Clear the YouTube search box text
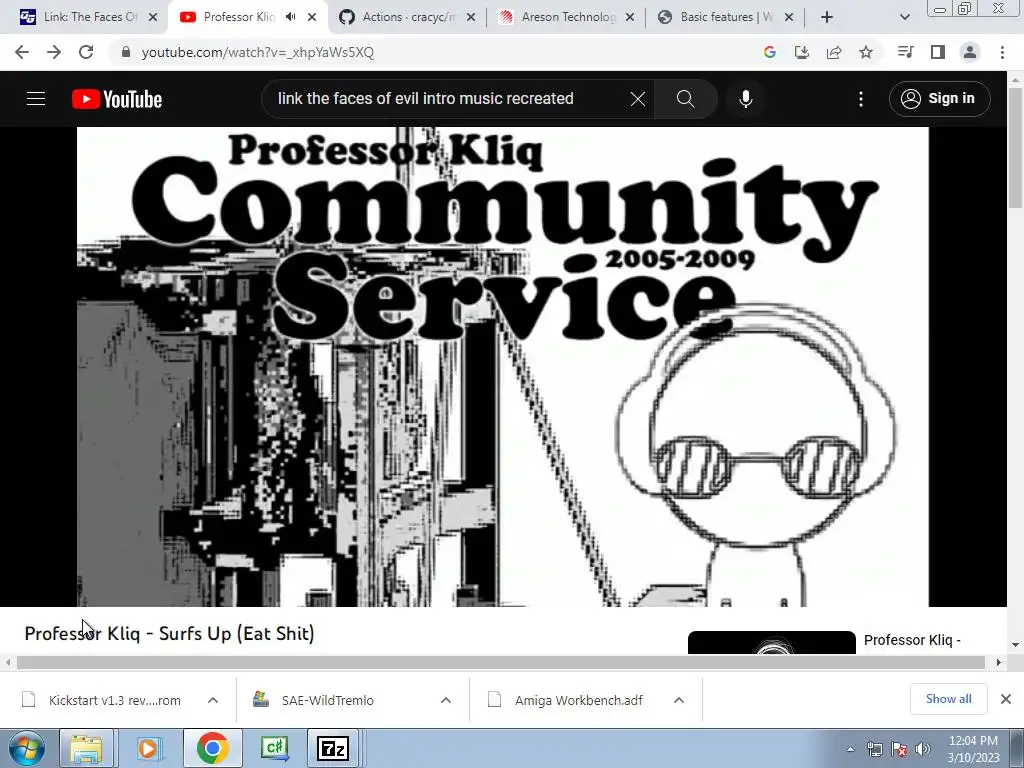 (637, 99)
